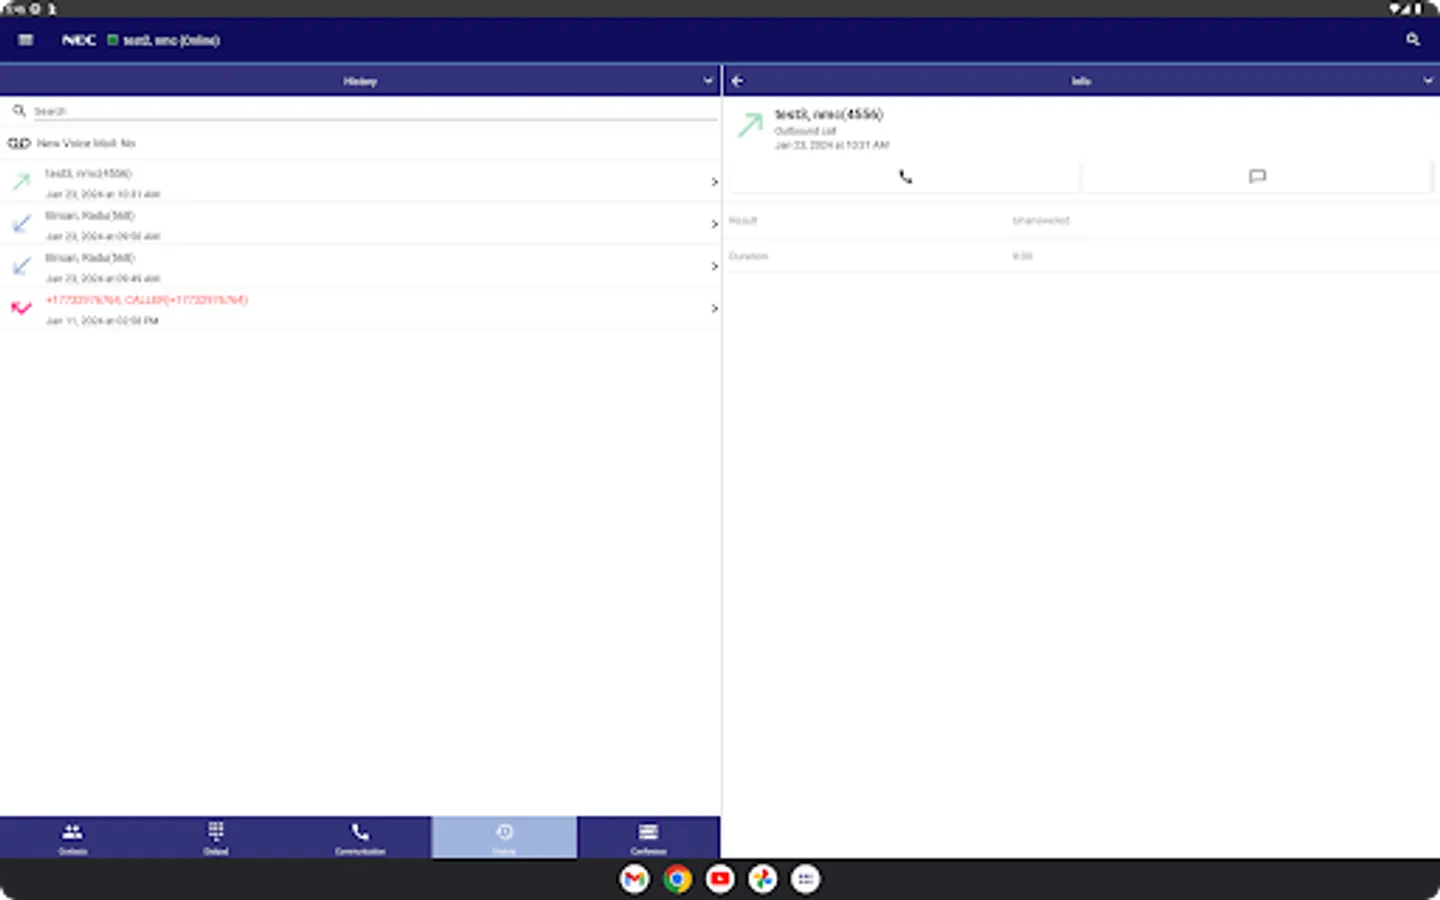
Task: Open the Conference view
Action: point(648,837)
